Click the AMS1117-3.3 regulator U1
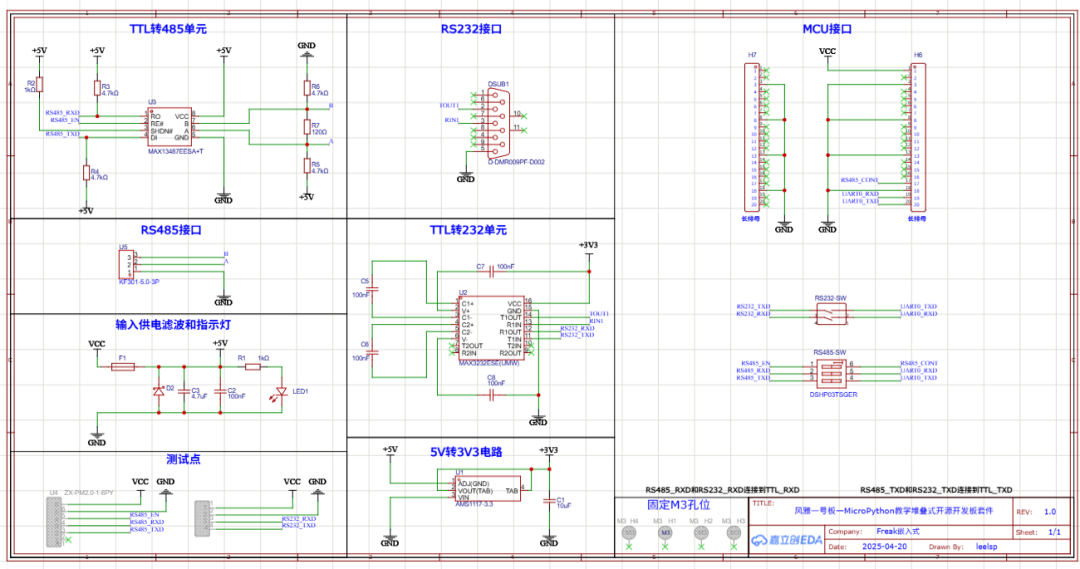The image size is (1080, 569). [x=487, y=487]
